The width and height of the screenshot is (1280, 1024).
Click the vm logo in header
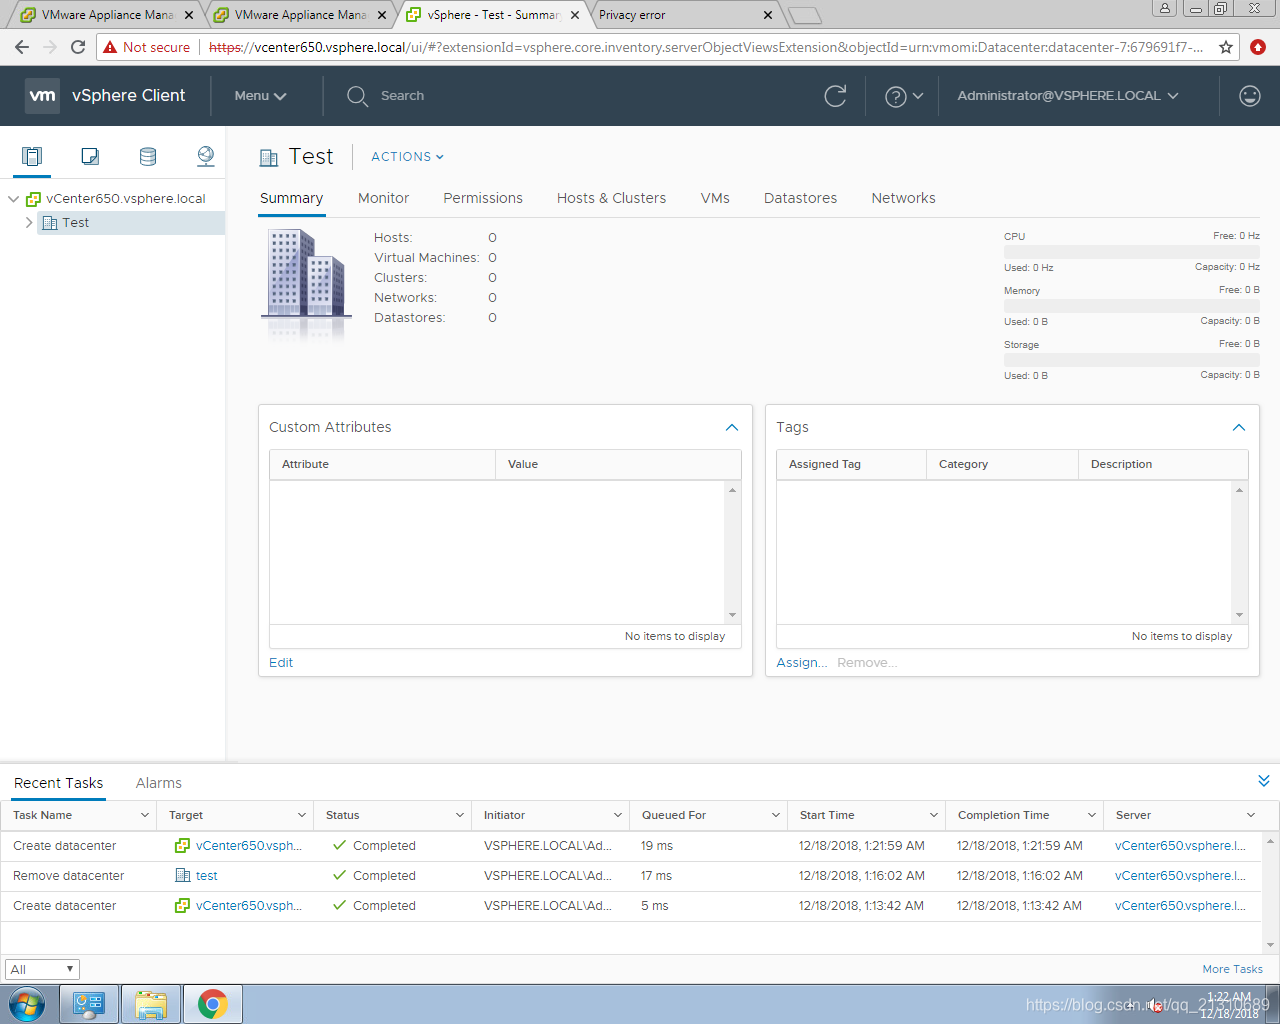coord(42,96)
